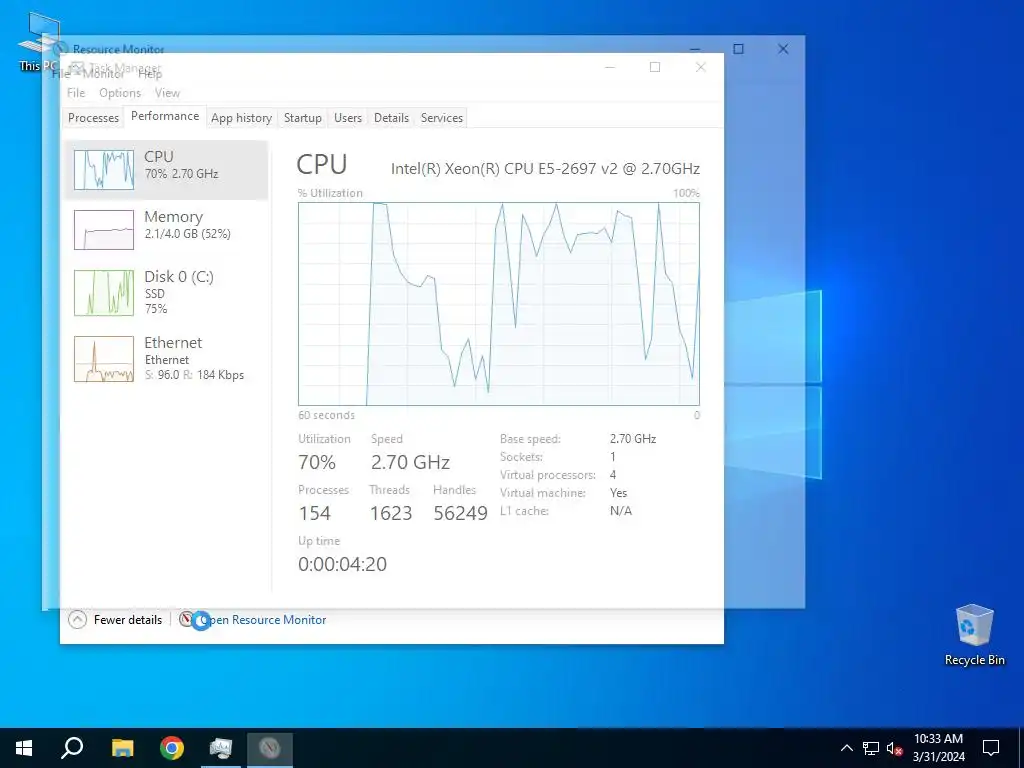Close the Task Manager window
The image size is (1024, 768).
701,67
